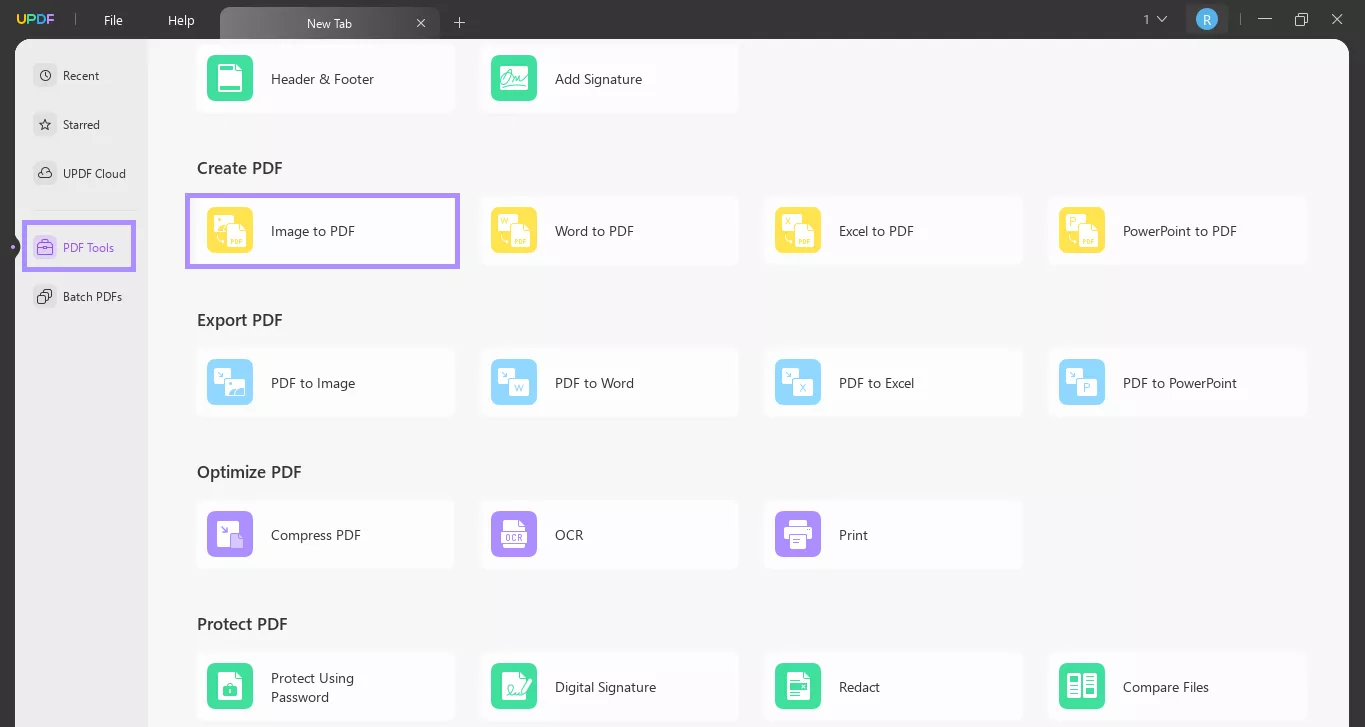Image resolution: width=1365 pixels, height=727 pixels.
Task: Click the OCR label
Action: pyautogui.click(x=569, y=535)
